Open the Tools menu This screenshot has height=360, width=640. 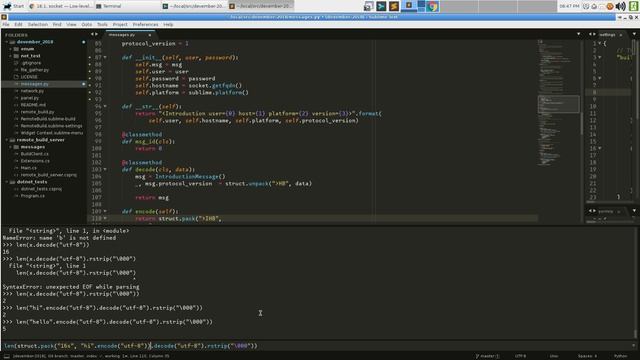102,24
